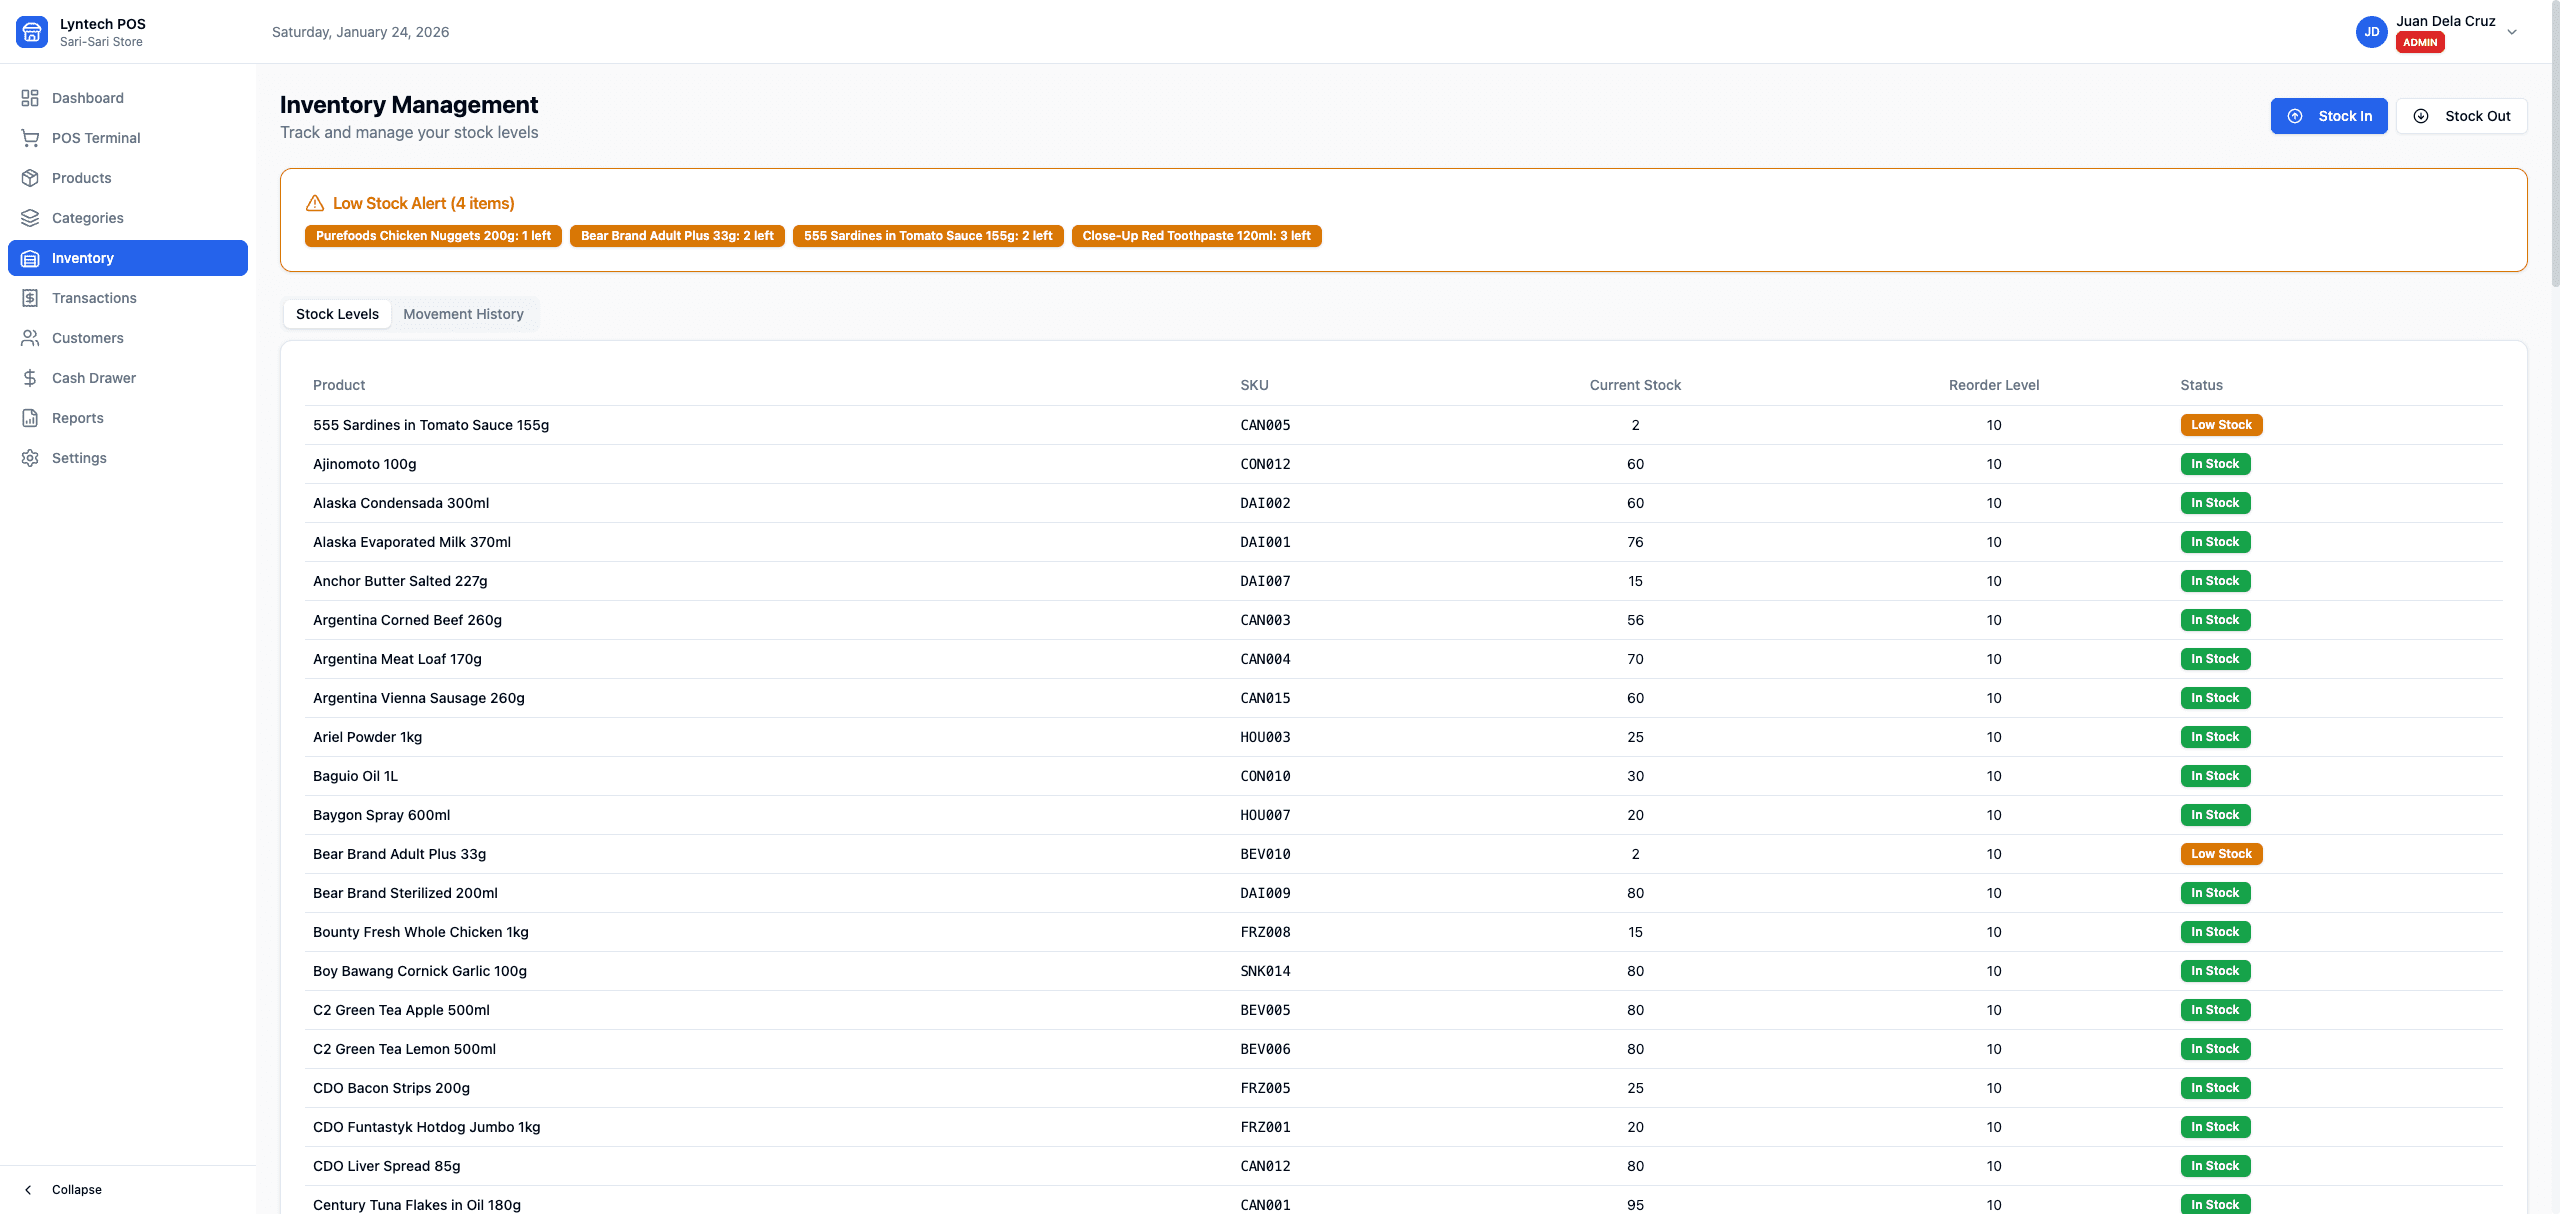Click Ariel Powder 1kg In Stock badge
Screen dimensions: 2560x1214
point(2215,737)
